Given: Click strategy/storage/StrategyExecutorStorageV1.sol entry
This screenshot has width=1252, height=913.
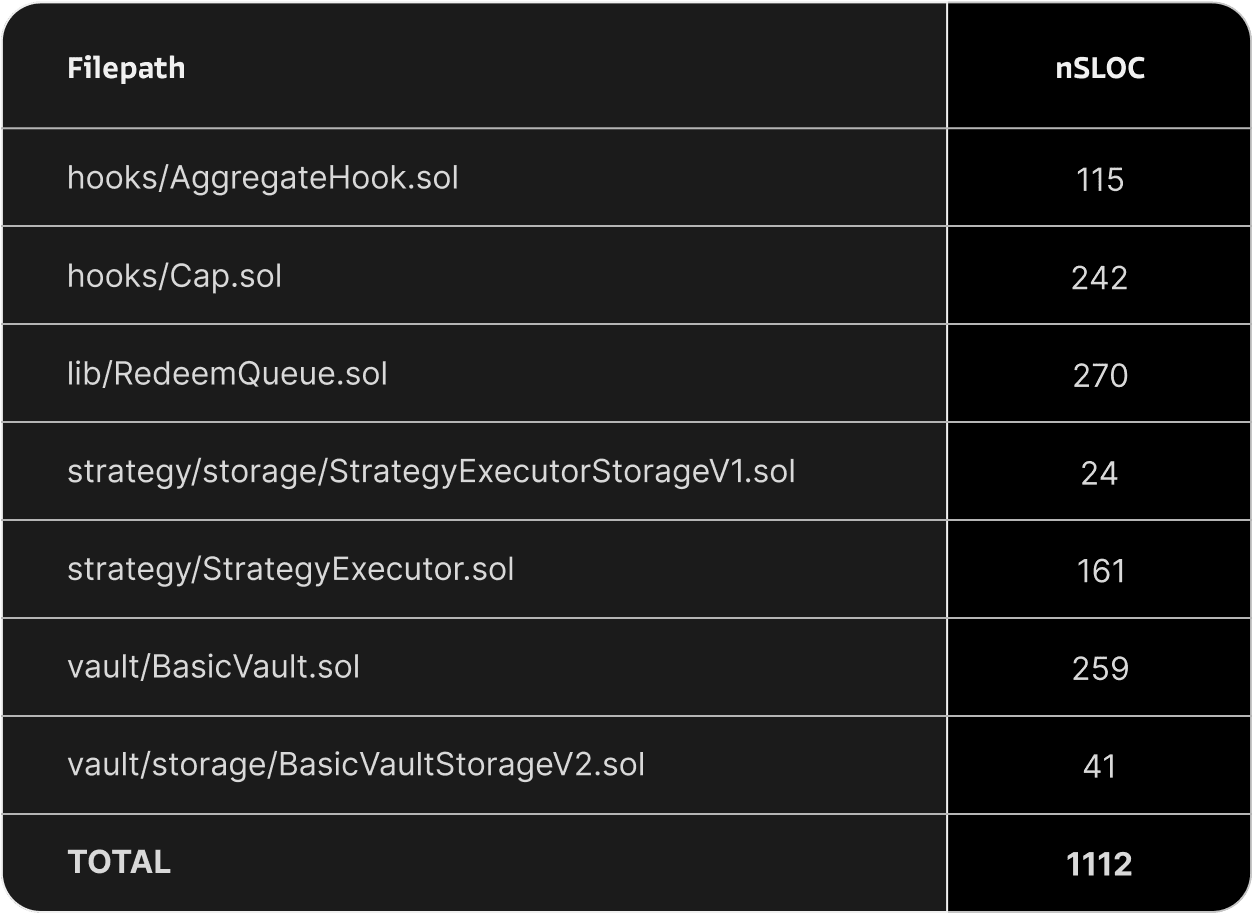Looking at the screenshot, I should (431, 472).
